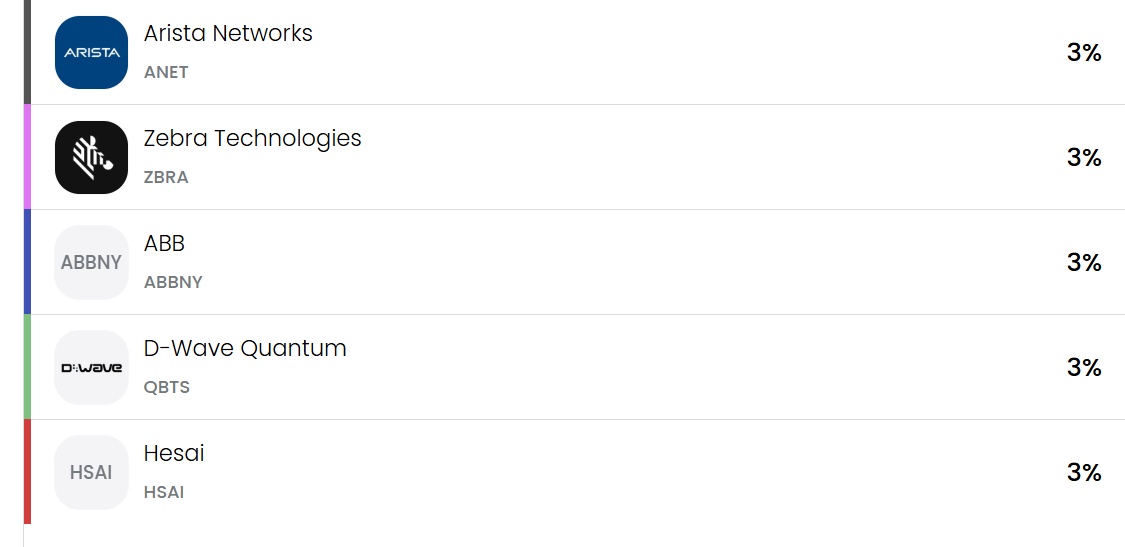Viewport: 1125px width, 547px height.
Task: Click the D-Wave logo icon
Action: 91,368
